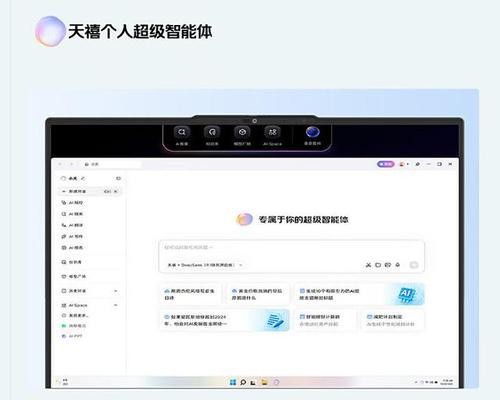The width and height of the screenshot is (500, 400).
Task: Open the AI translate item in the sidebar
Action: click(x=72, y=225)
